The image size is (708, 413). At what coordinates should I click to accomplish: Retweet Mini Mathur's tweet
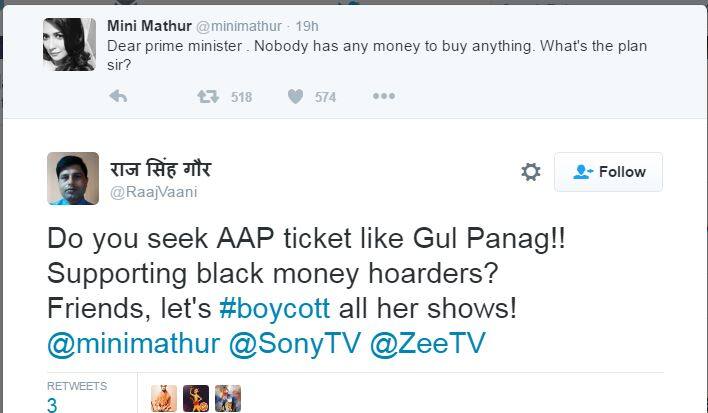click(x=208, y=97)
